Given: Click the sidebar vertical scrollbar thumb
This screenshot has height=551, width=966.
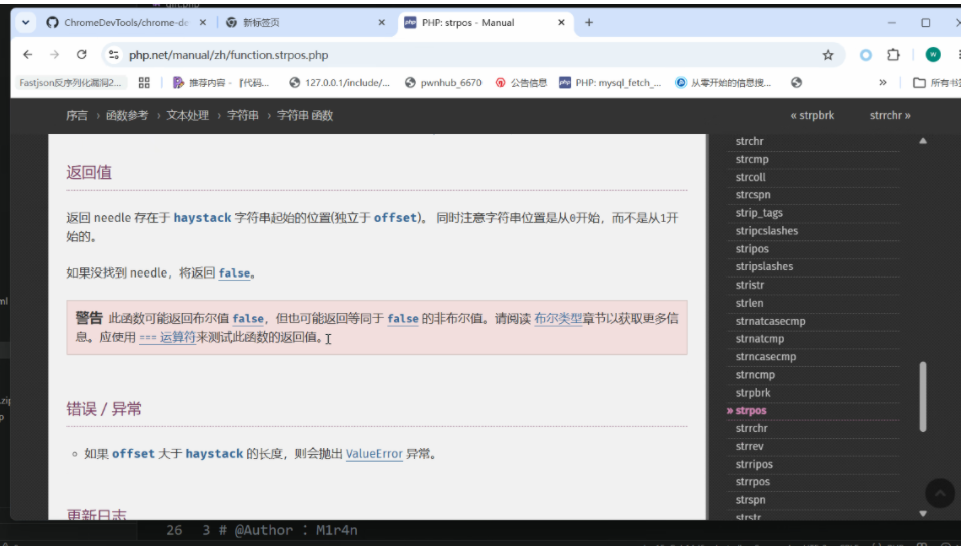Looking at the screenshot, I should 923,396.
